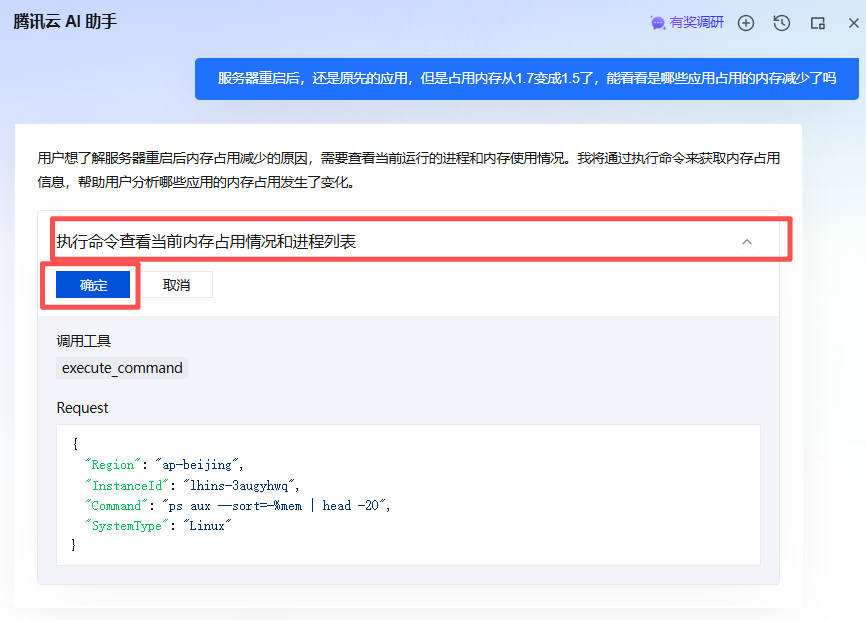Click the 有奖调研 text link
The image size is (866, 620).
(696, 23)
